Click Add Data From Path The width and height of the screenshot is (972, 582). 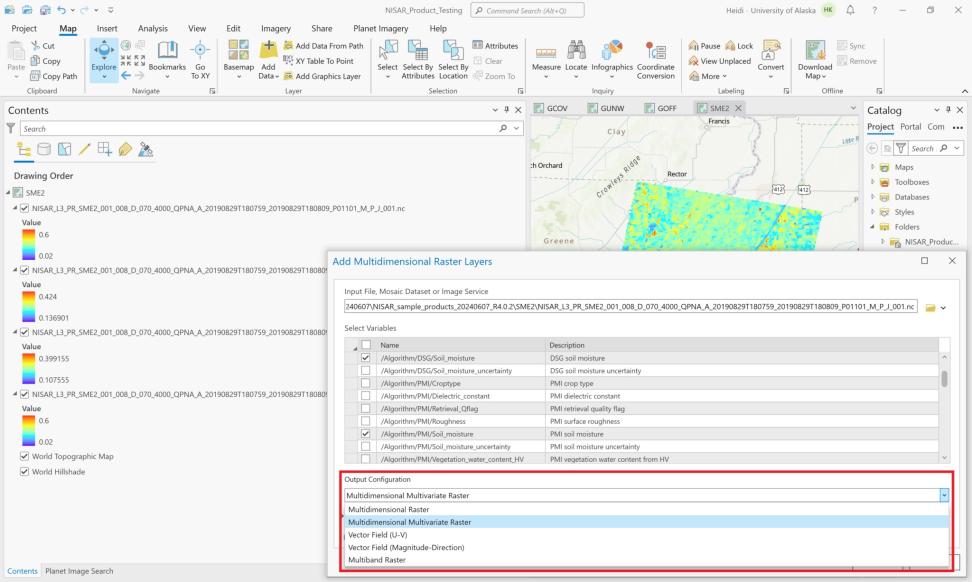pos(324,46)
